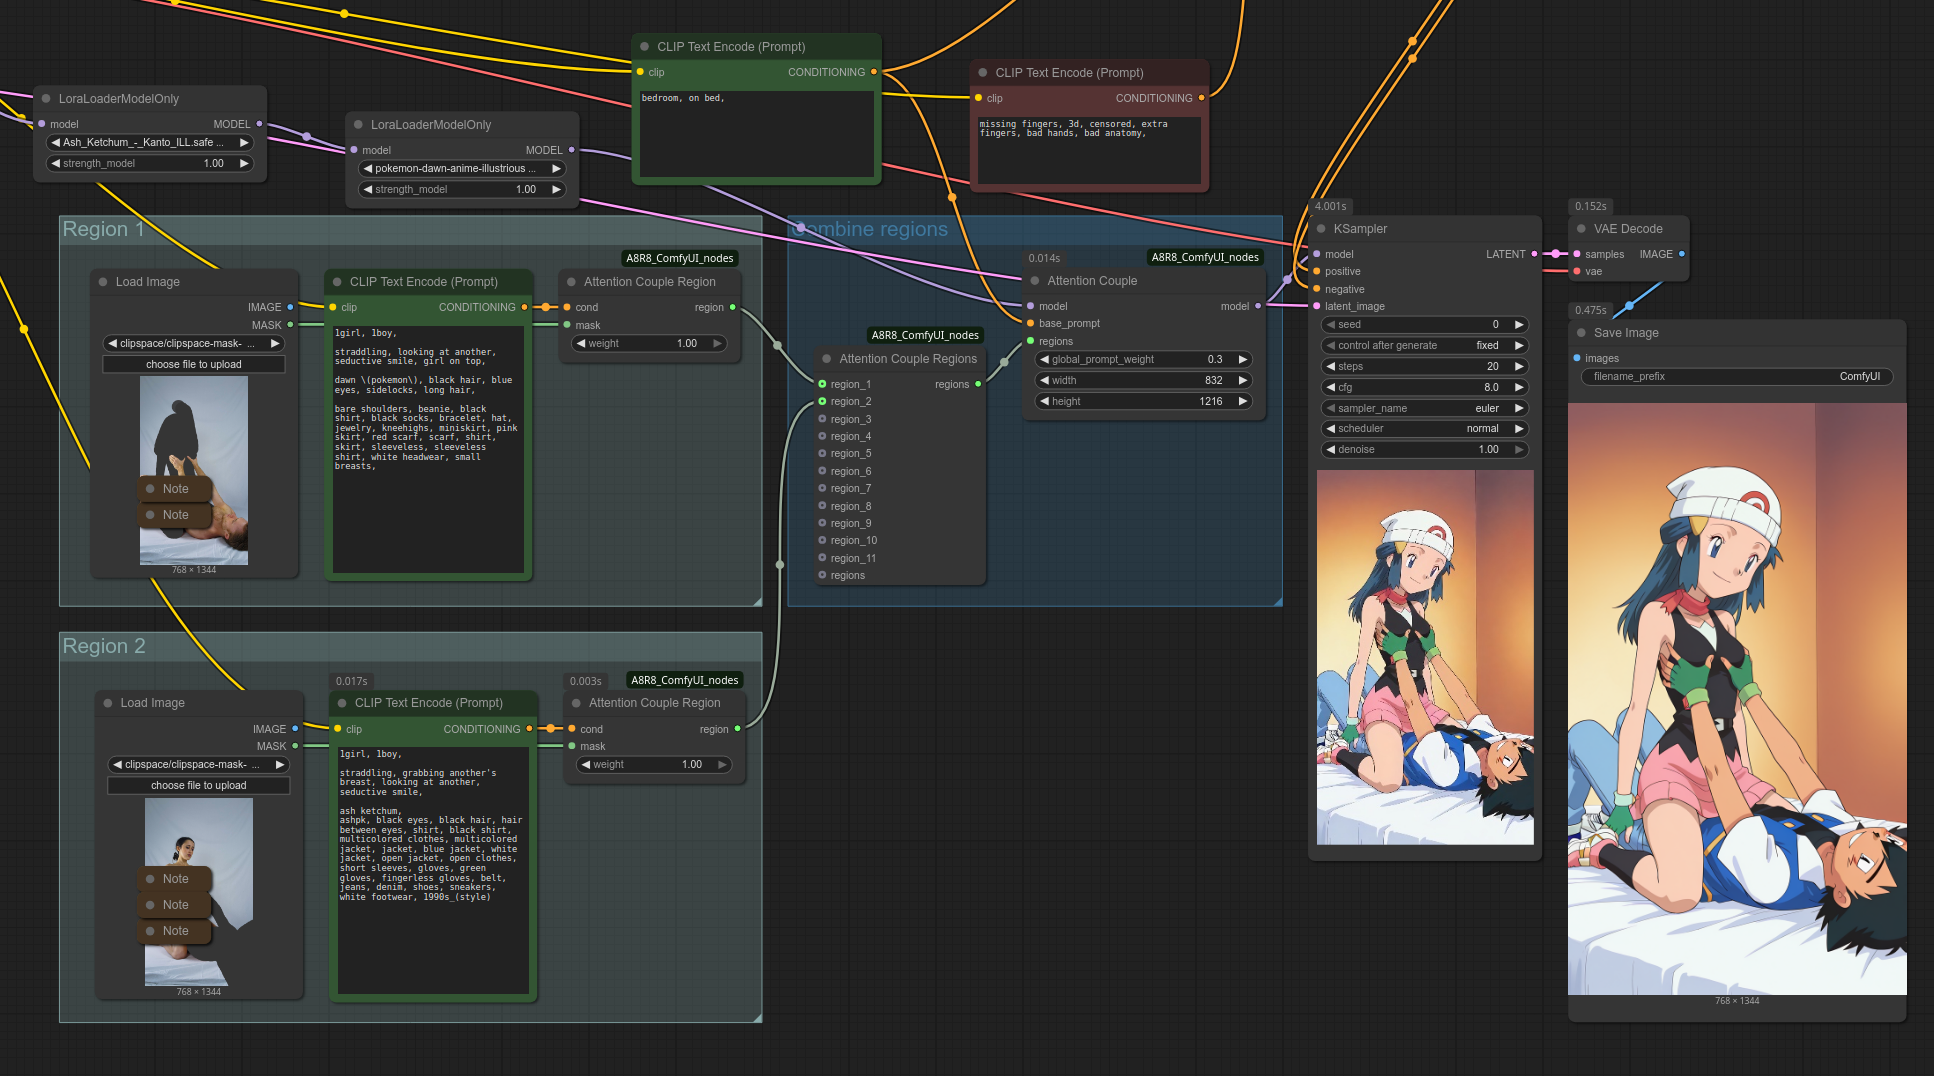Decrease KSampler denoise with left arrow

pos(1331,449)
